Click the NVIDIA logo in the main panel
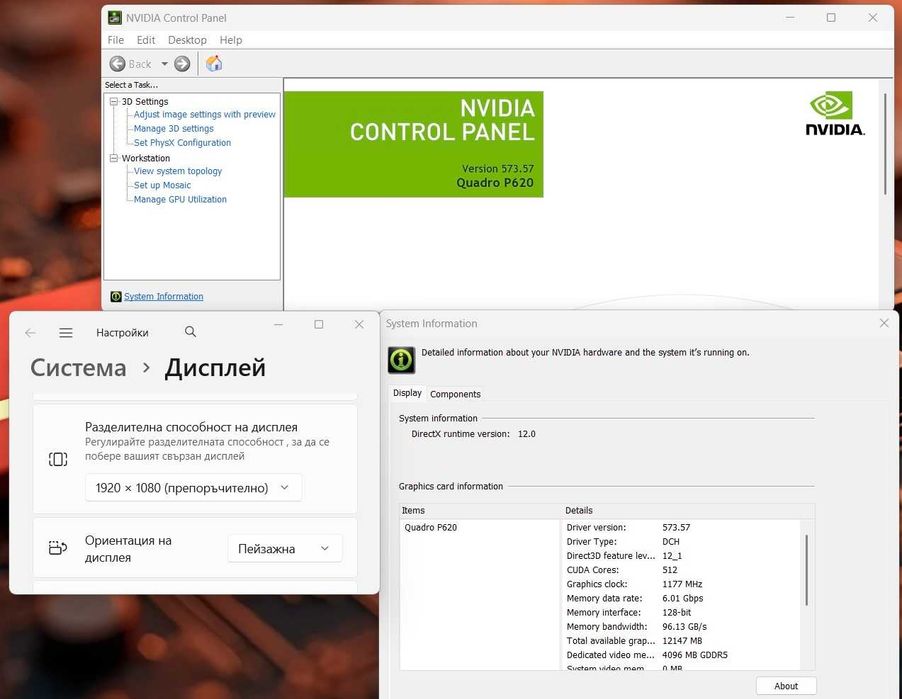902x699 pixels. click(835, 113)
